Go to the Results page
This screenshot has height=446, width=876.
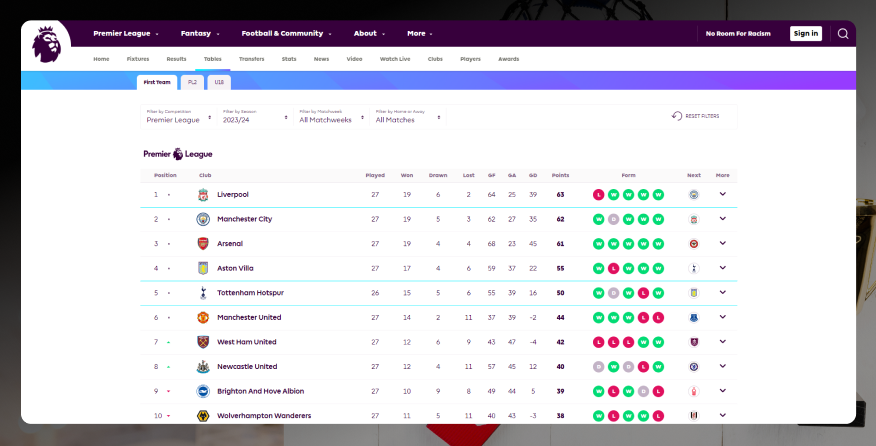coord(177,59)
